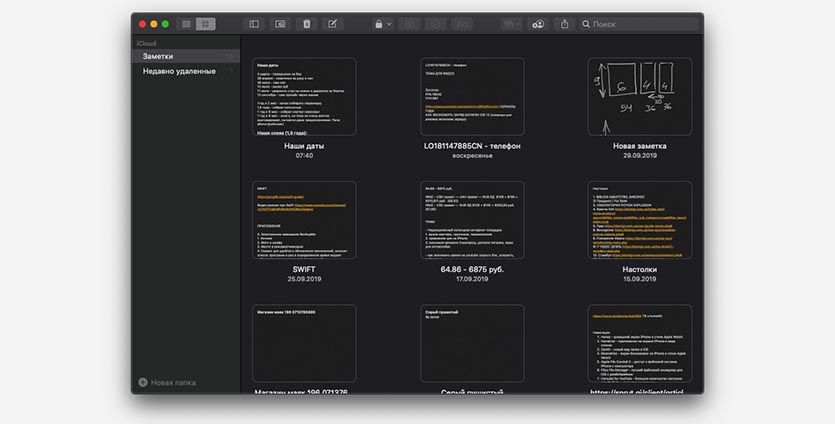Switch to gallery view in toolbar
This screenshot has width=835, height=424.
pos(205,23)
